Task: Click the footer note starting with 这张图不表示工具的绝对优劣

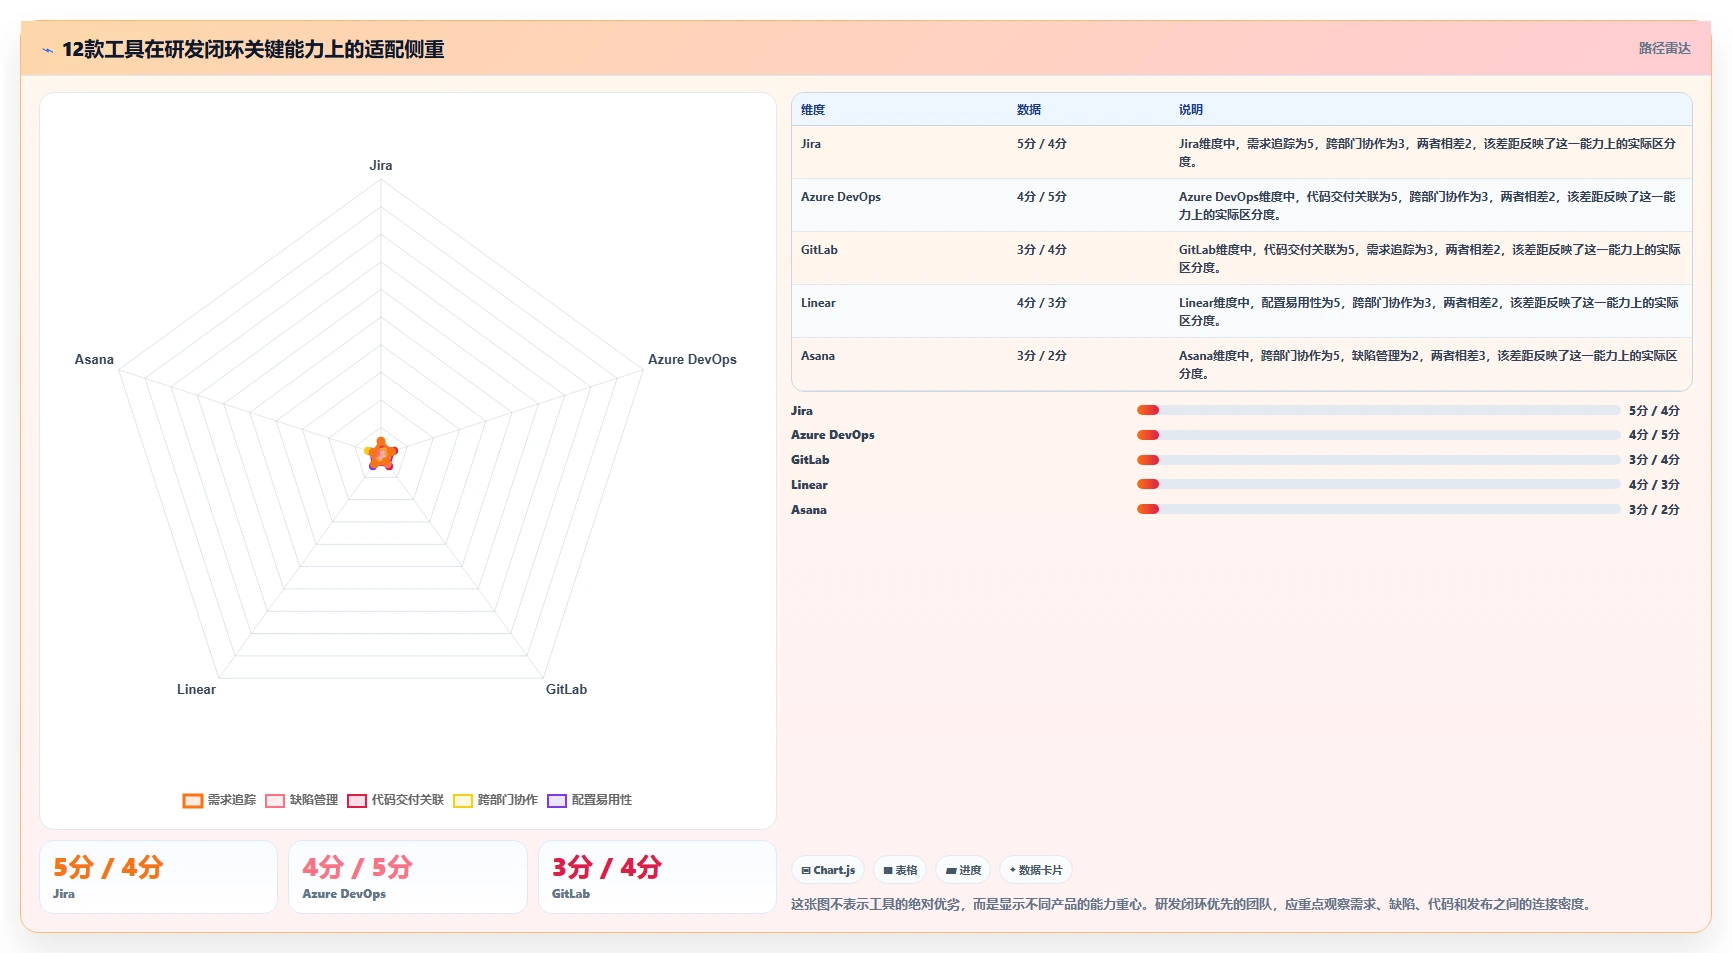Action: click(1190, 904)
